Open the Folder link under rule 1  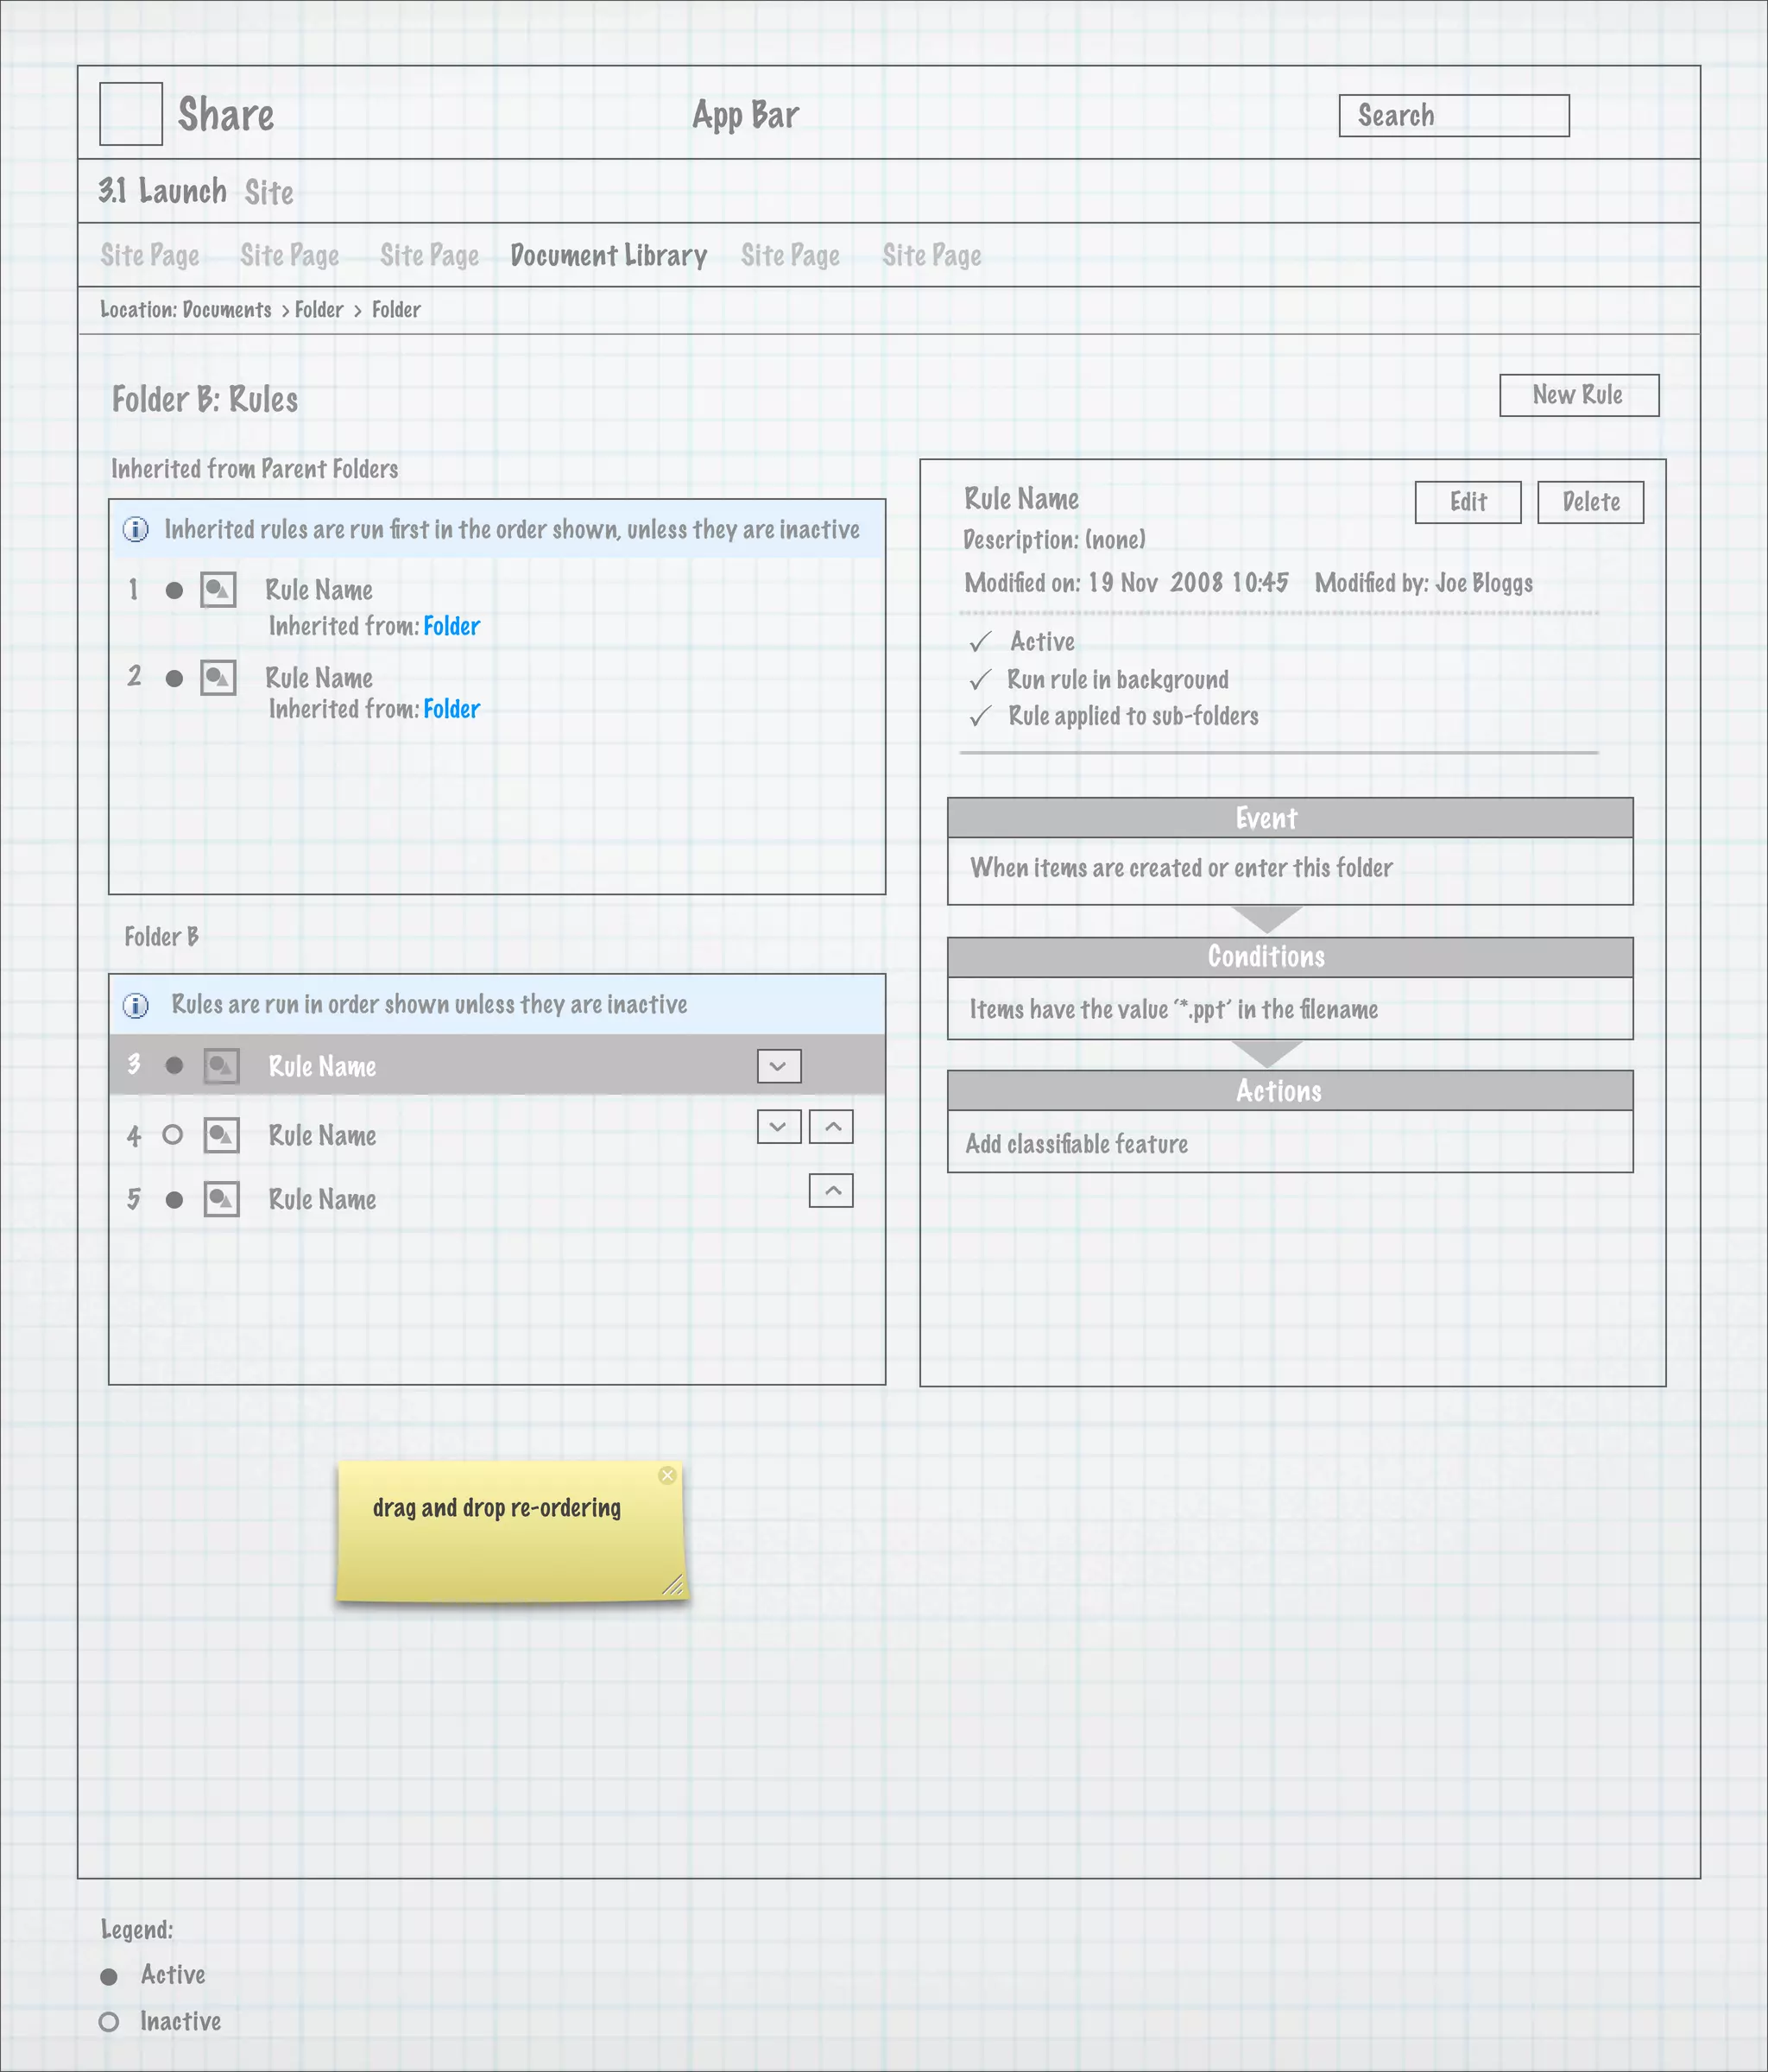[451, 626]
